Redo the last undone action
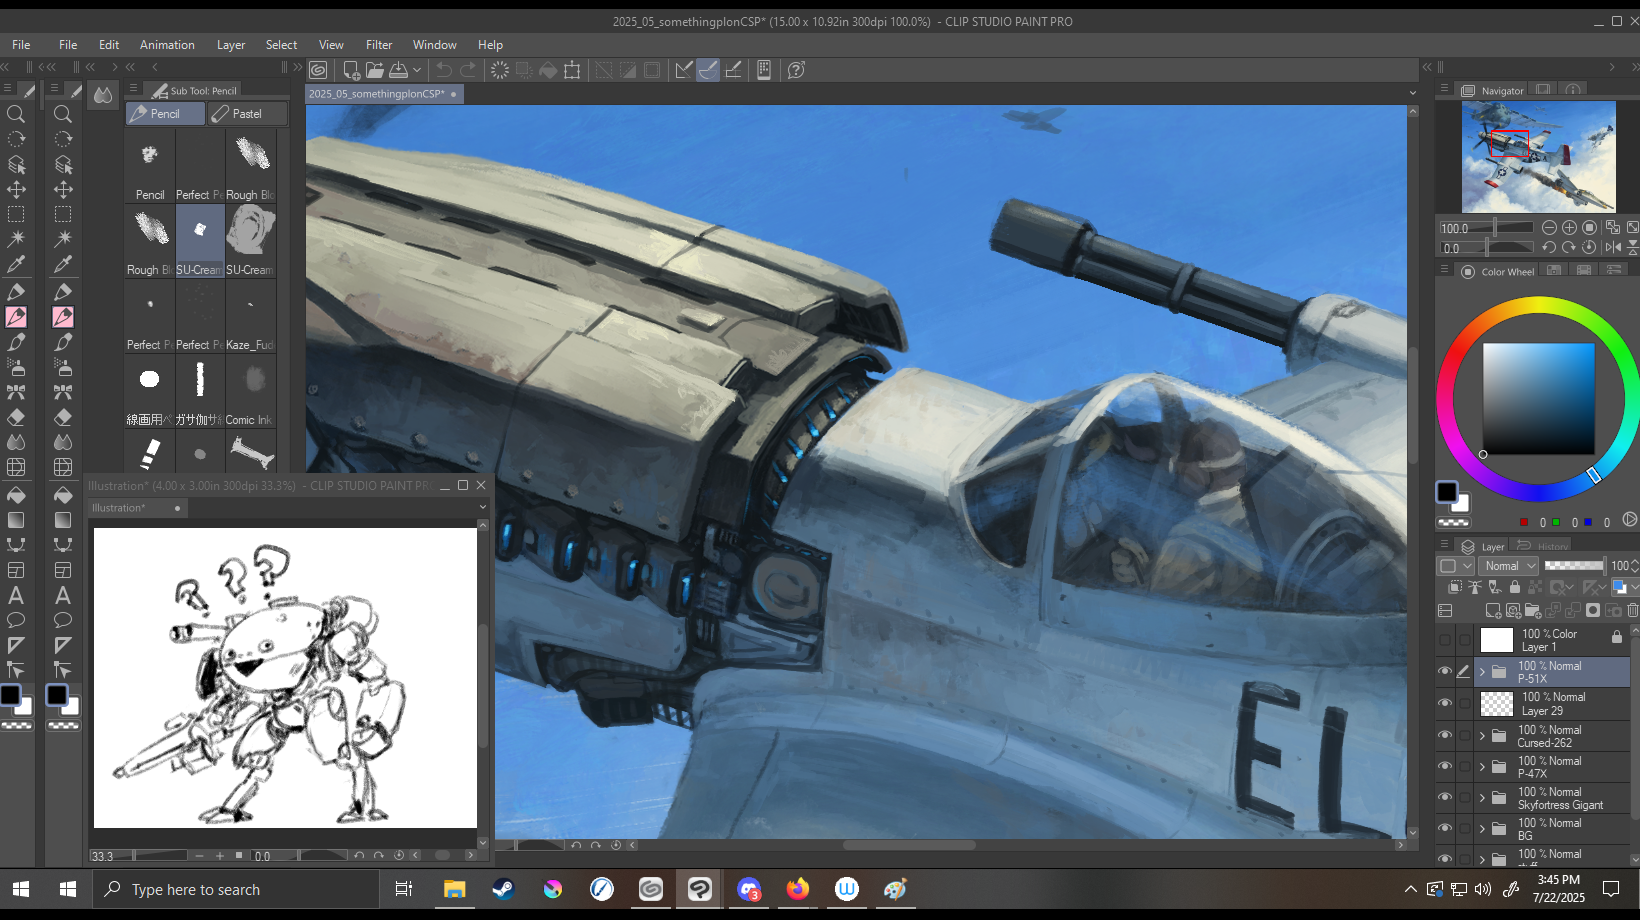This screenshot has width=1640, height=920. 468,70
